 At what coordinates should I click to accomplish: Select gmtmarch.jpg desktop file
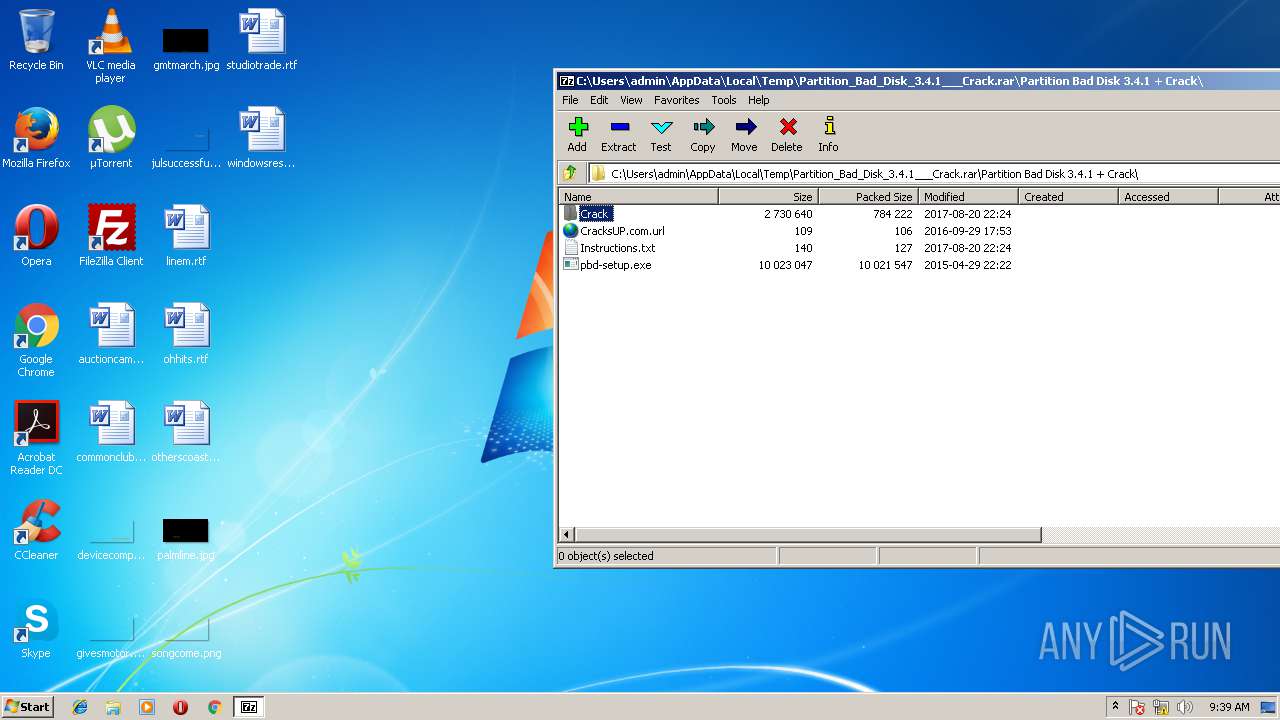[186, 46]
